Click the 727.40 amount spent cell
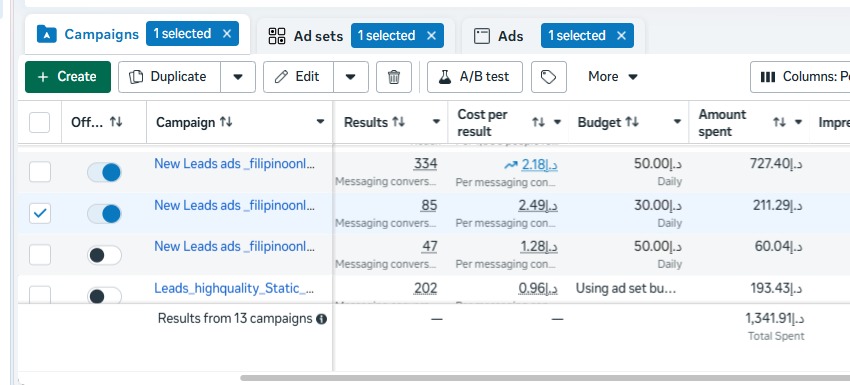This screenshot has width=850, height=385. tap(776, 164)
